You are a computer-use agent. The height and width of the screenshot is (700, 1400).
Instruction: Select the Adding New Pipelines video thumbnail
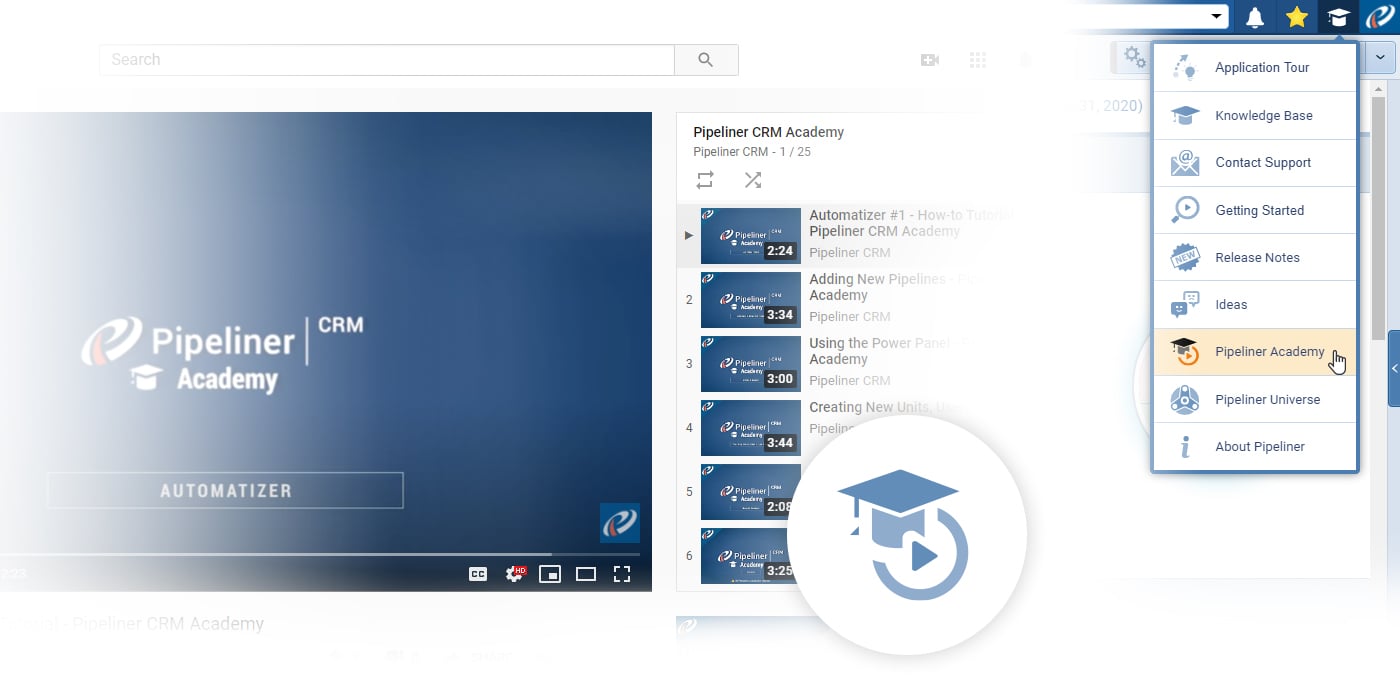[x=750, y=299]
